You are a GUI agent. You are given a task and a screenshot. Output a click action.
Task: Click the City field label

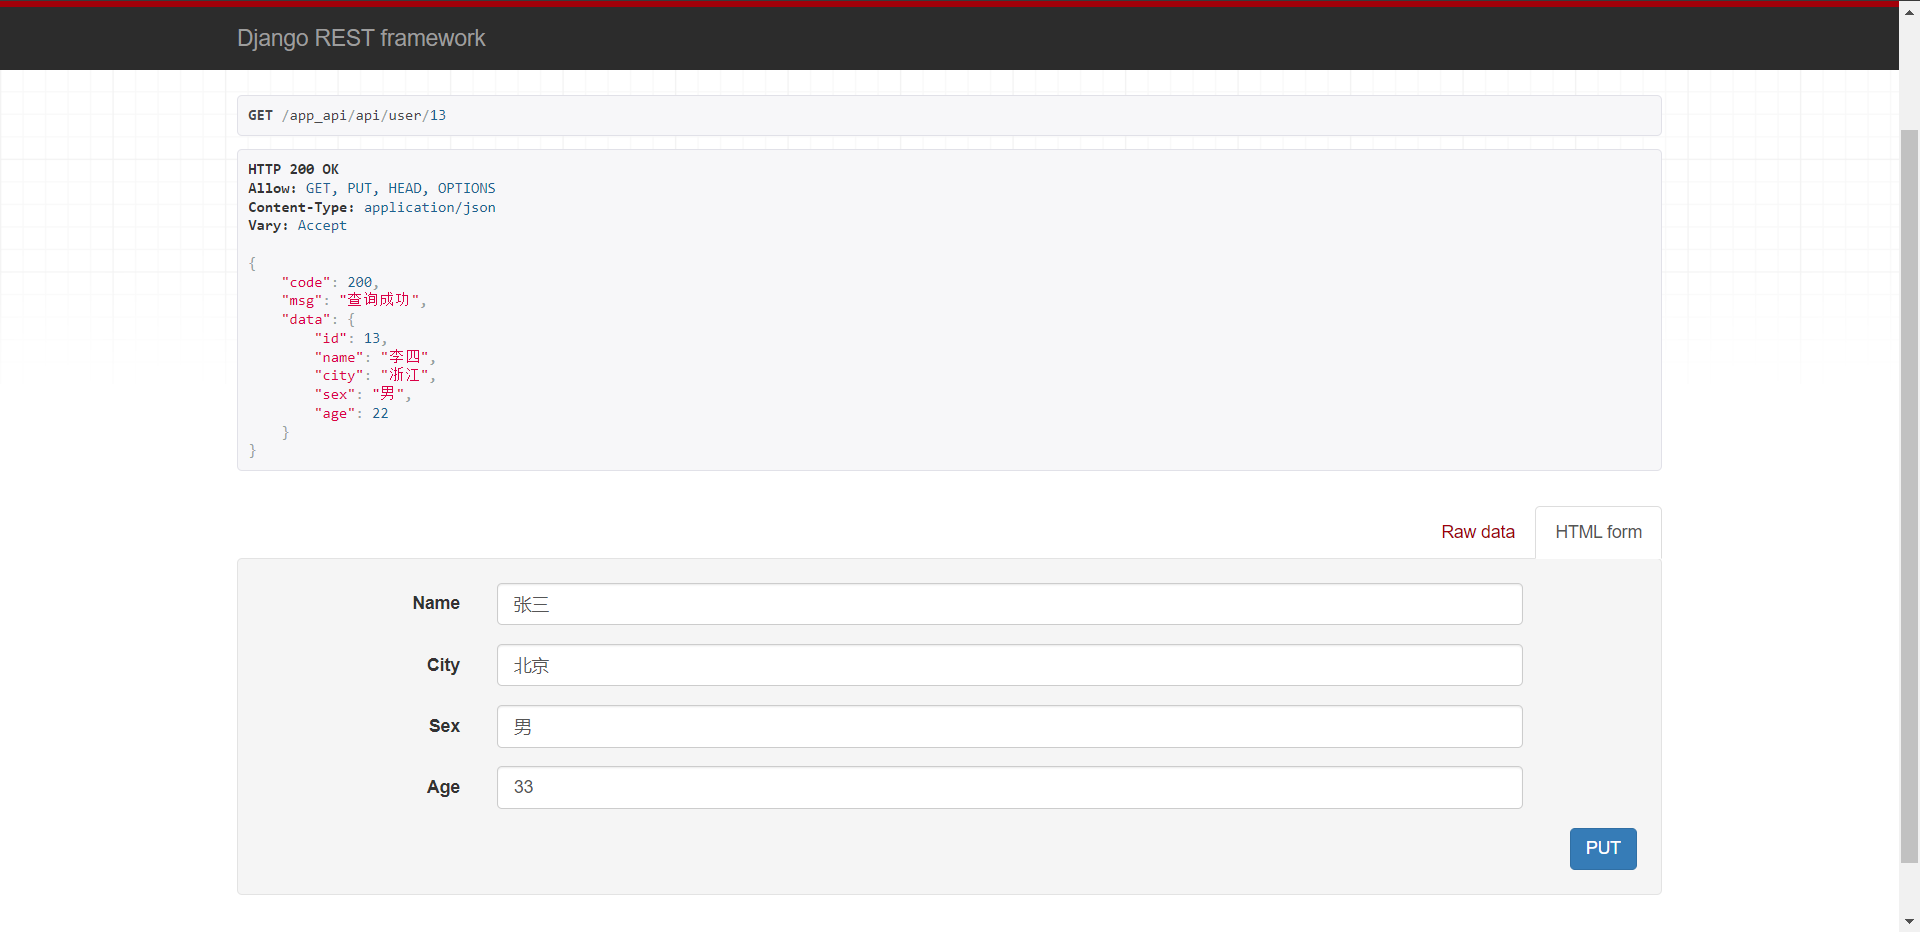coord(443,665)
